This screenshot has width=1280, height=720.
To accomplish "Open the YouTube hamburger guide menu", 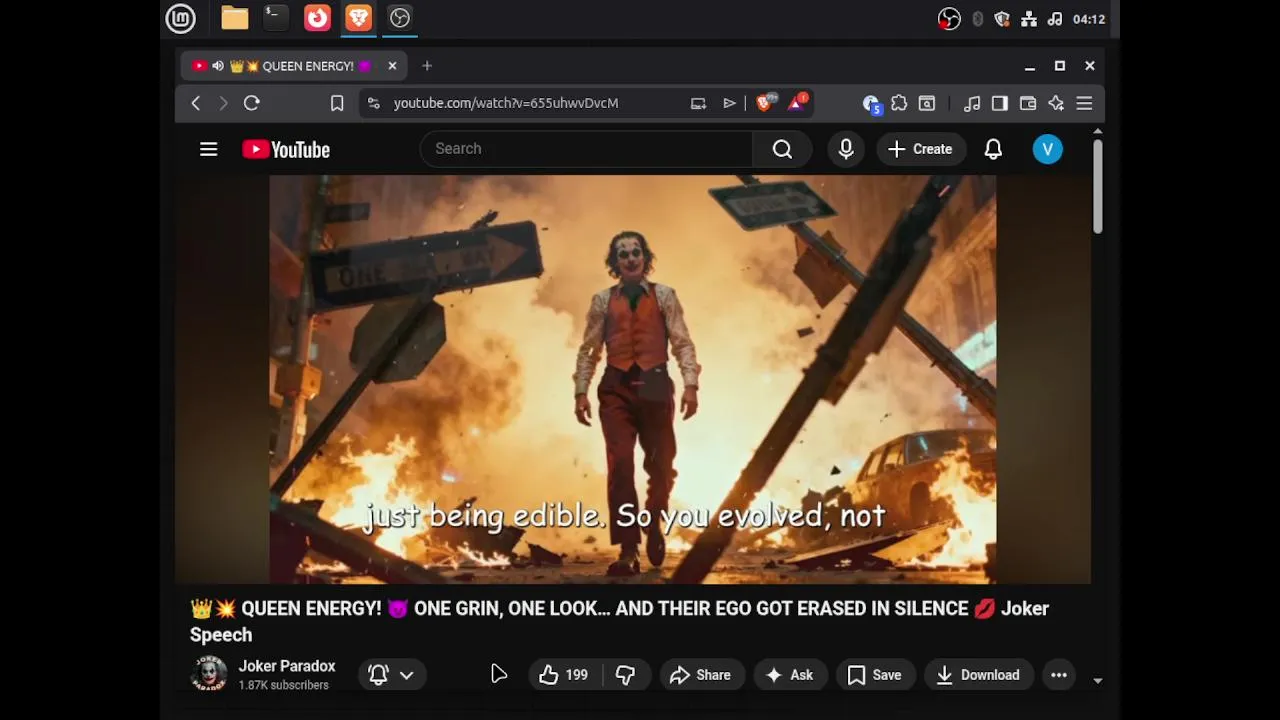I will pyautogui.click(x=208, y=149).
